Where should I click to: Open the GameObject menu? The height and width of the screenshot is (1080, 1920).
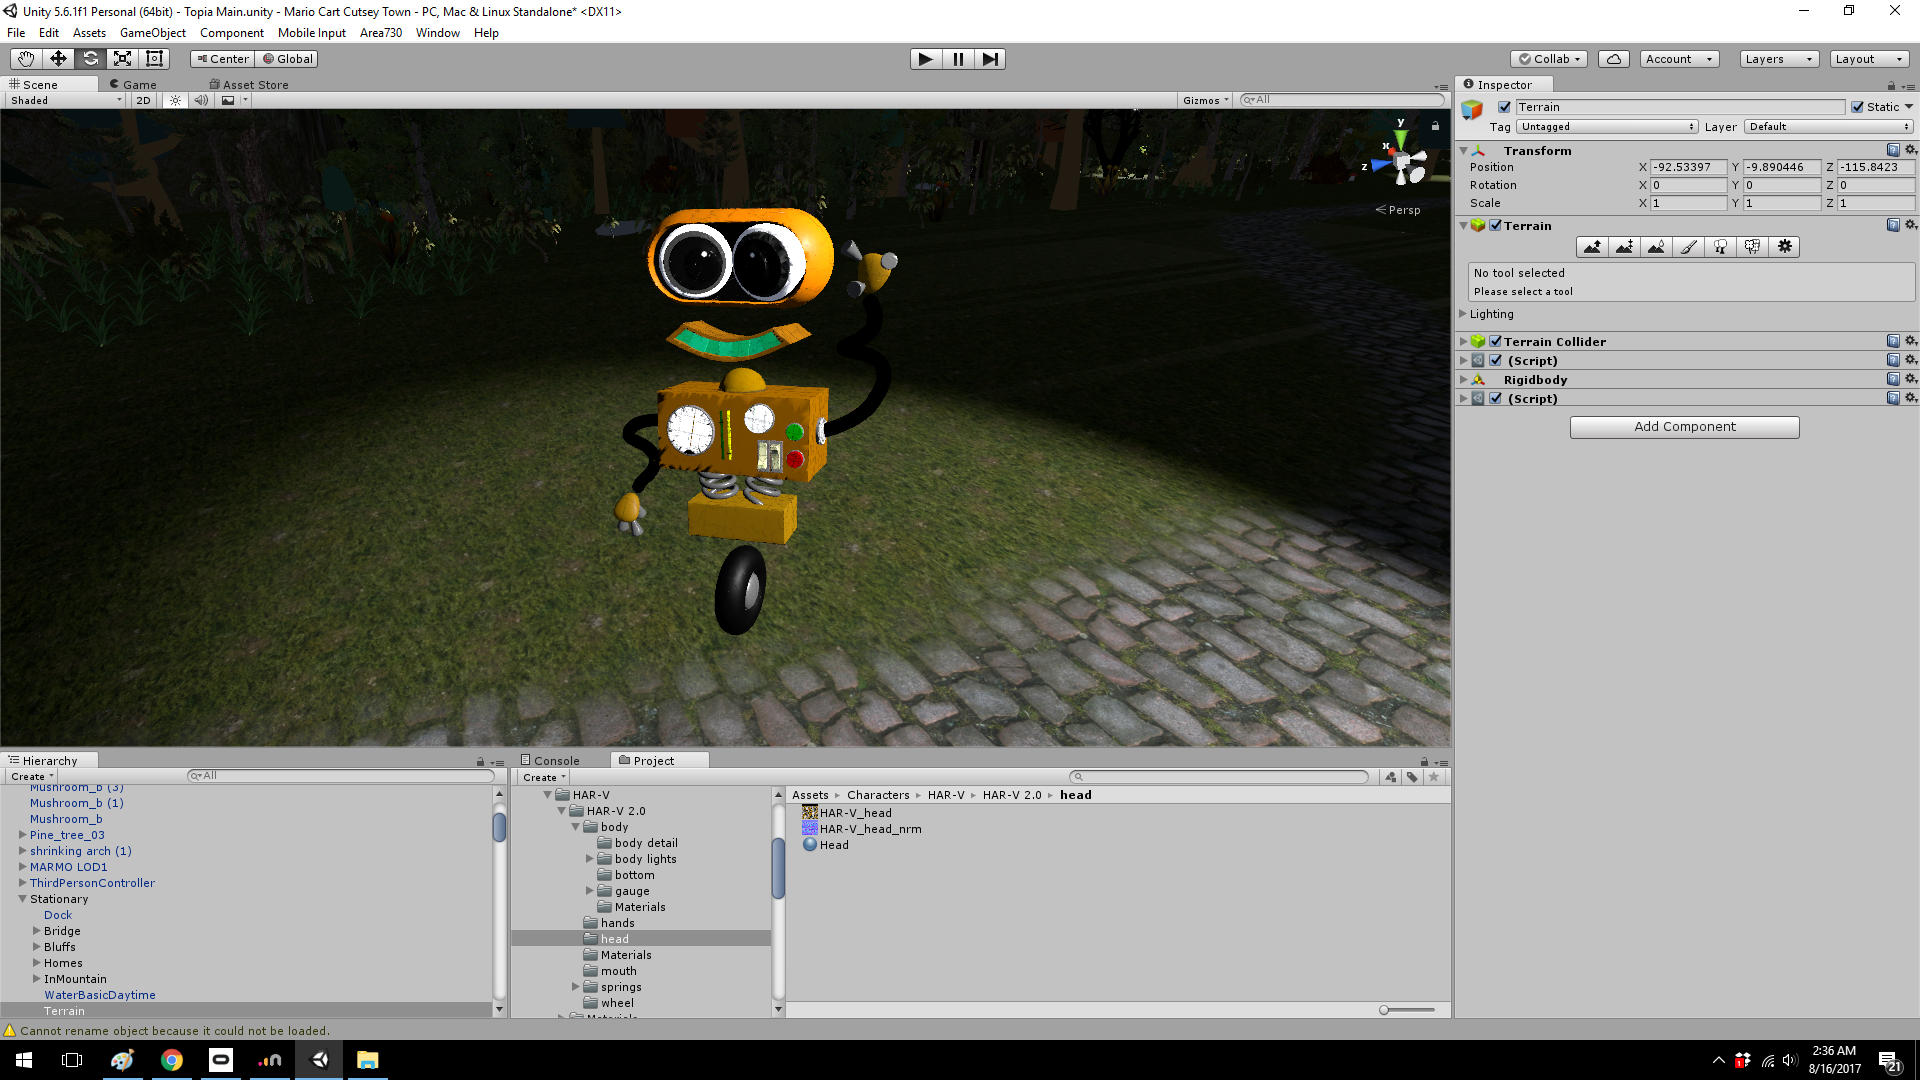click(x=152, y=33)
